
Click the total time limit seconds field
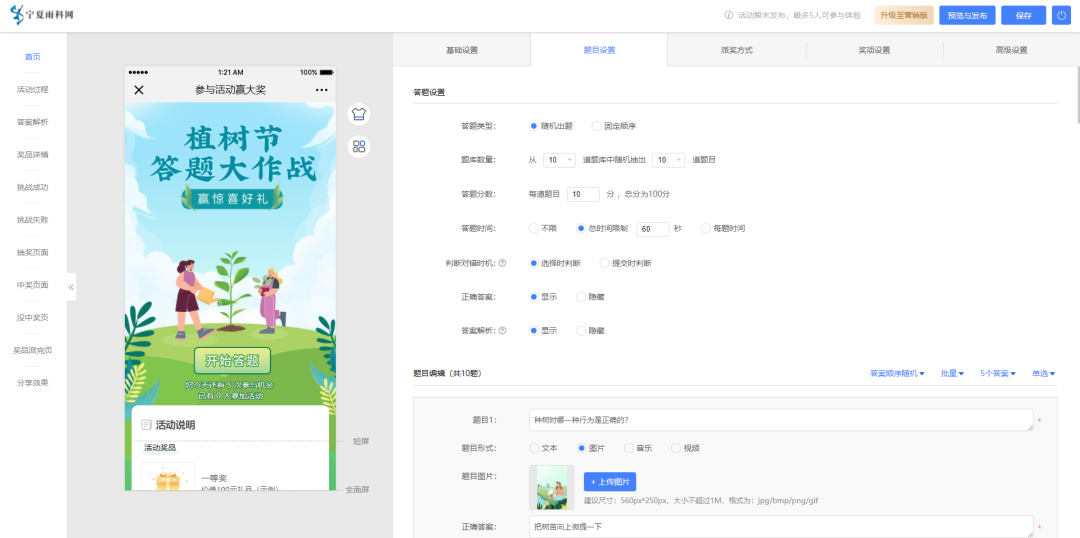(x=653, y=229)
